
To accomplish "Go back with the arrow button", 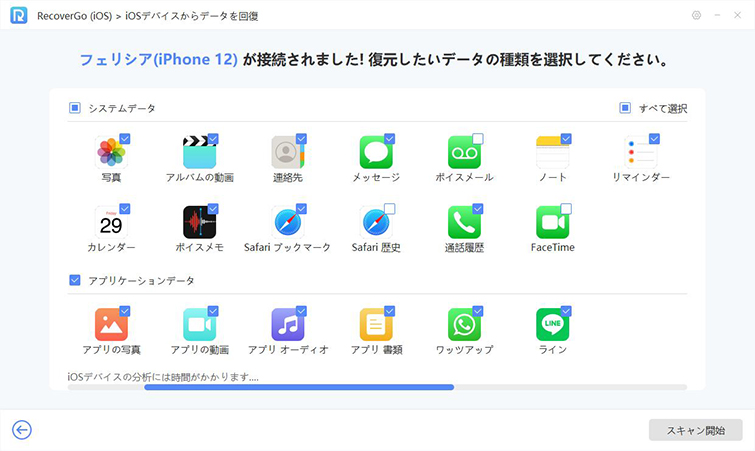I will click(22, 430).
